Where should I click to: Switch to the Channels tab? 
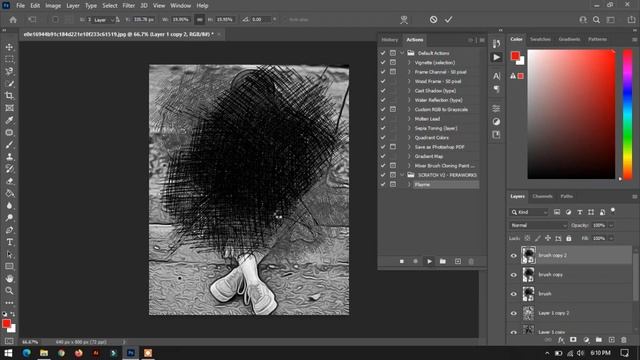tap(542, 196)
